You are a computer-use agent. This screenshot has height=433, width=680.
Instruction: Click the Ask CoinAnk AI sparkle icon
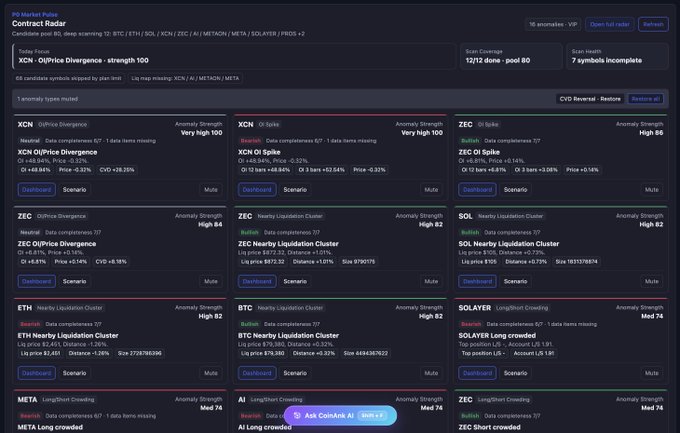[297, 416]
